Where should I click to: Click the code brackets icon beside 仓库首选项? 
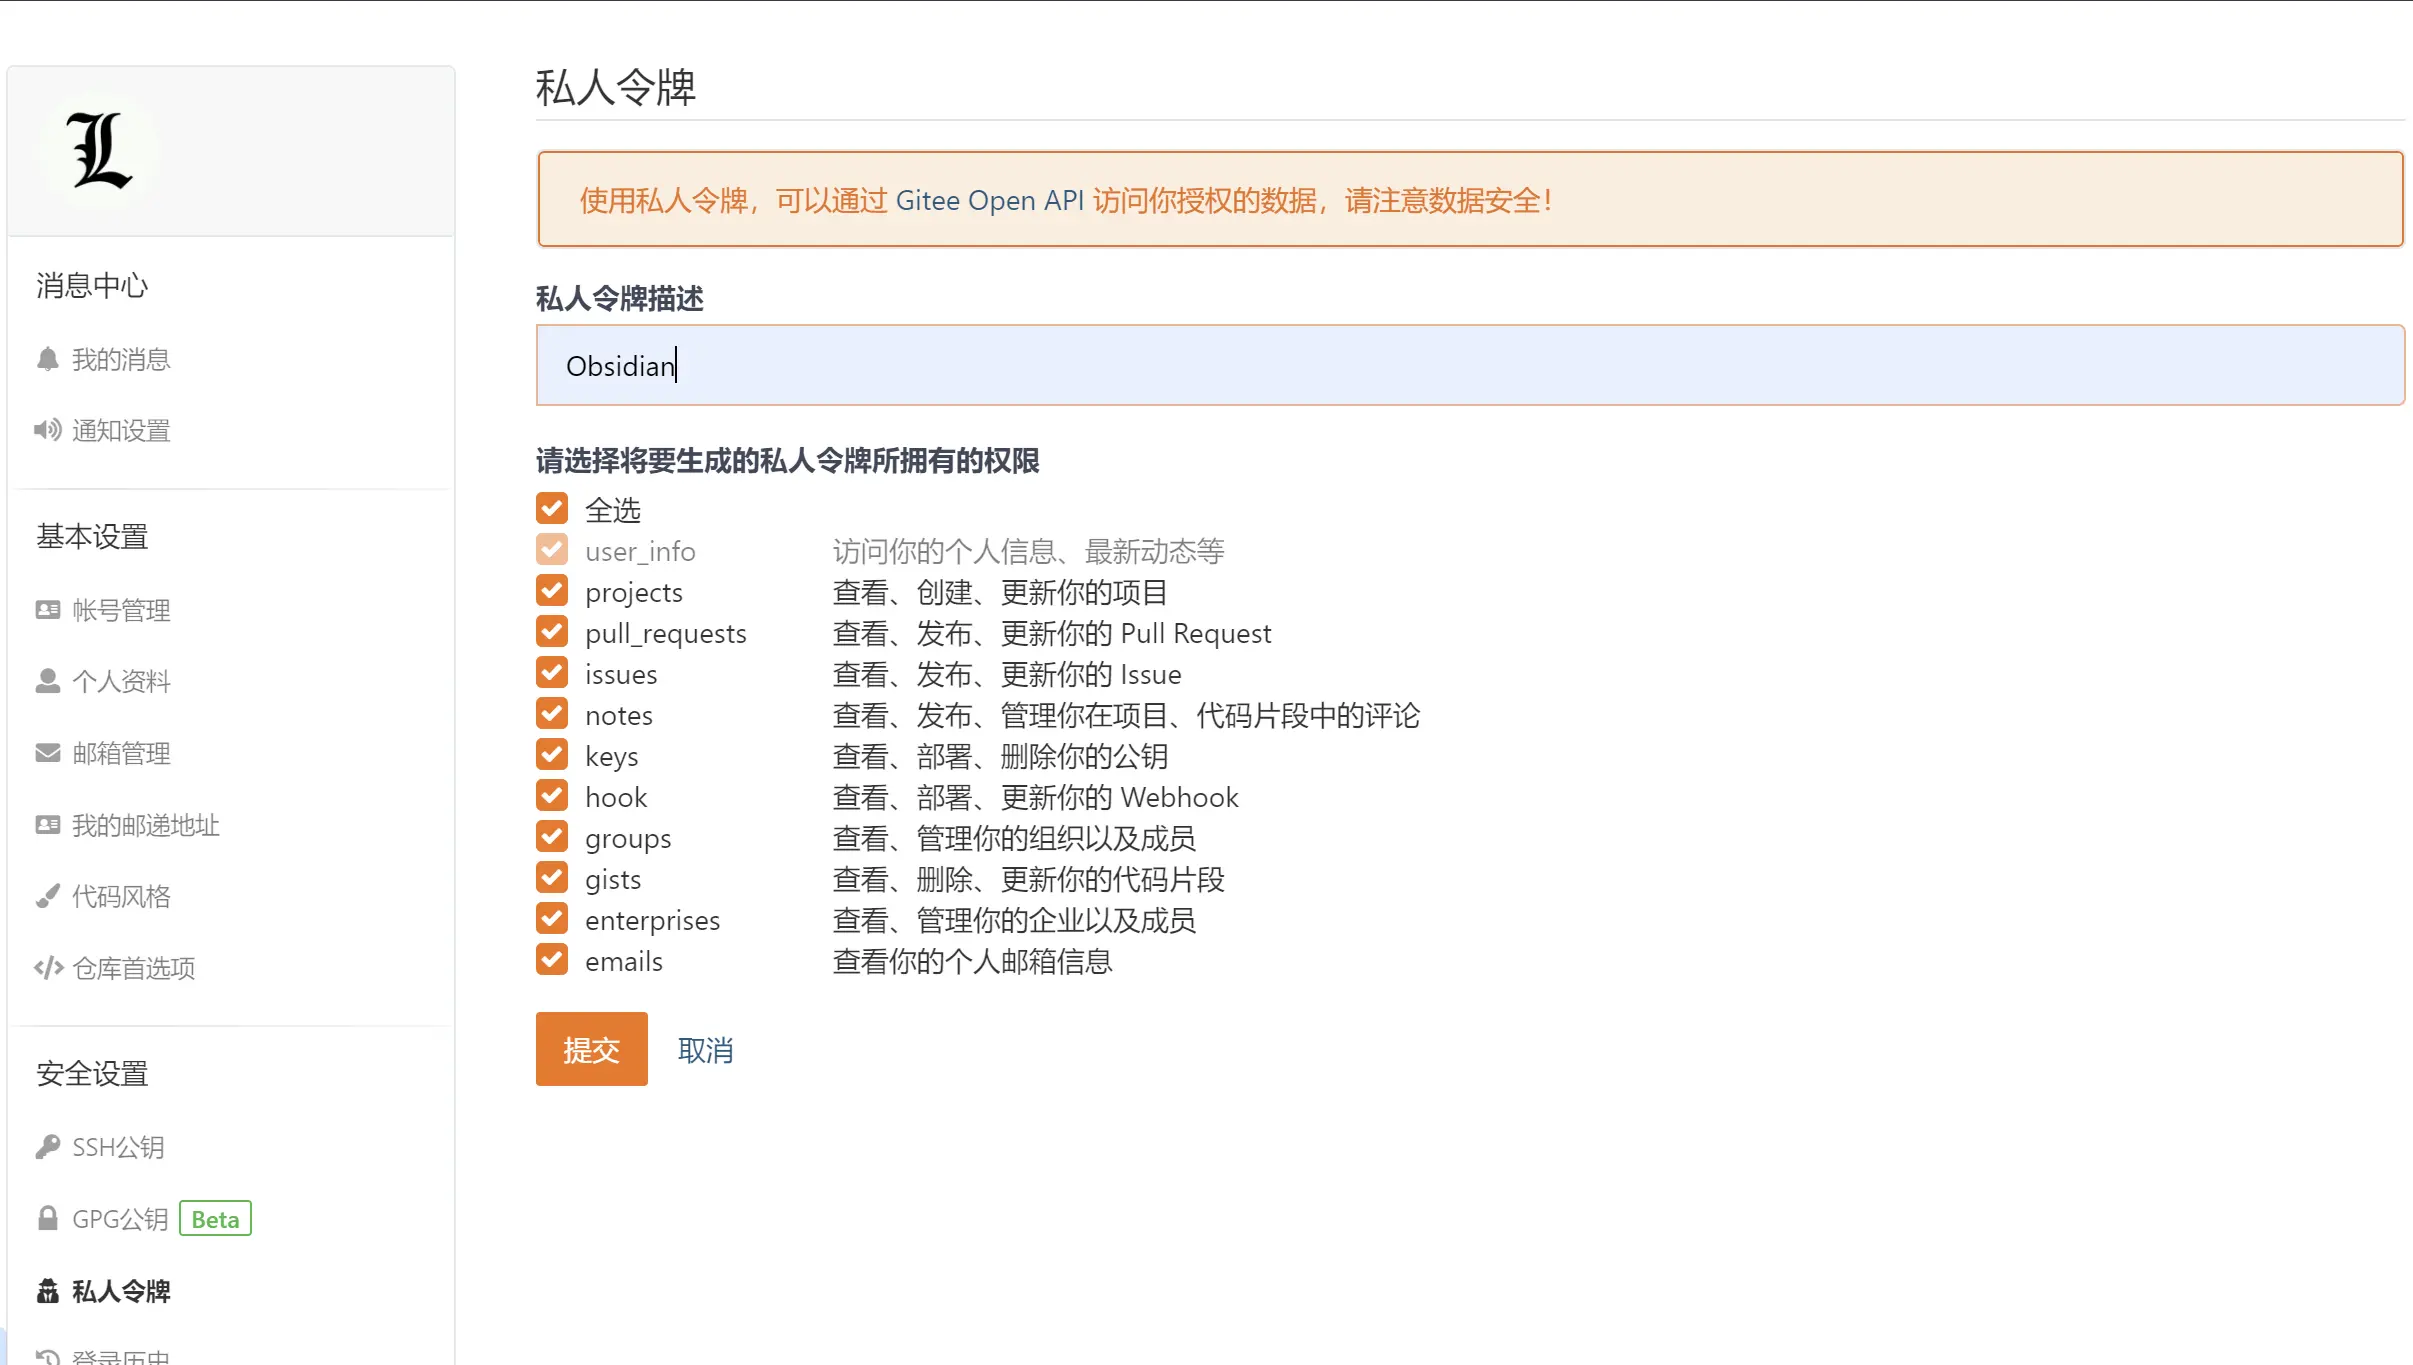coord(48,968)
